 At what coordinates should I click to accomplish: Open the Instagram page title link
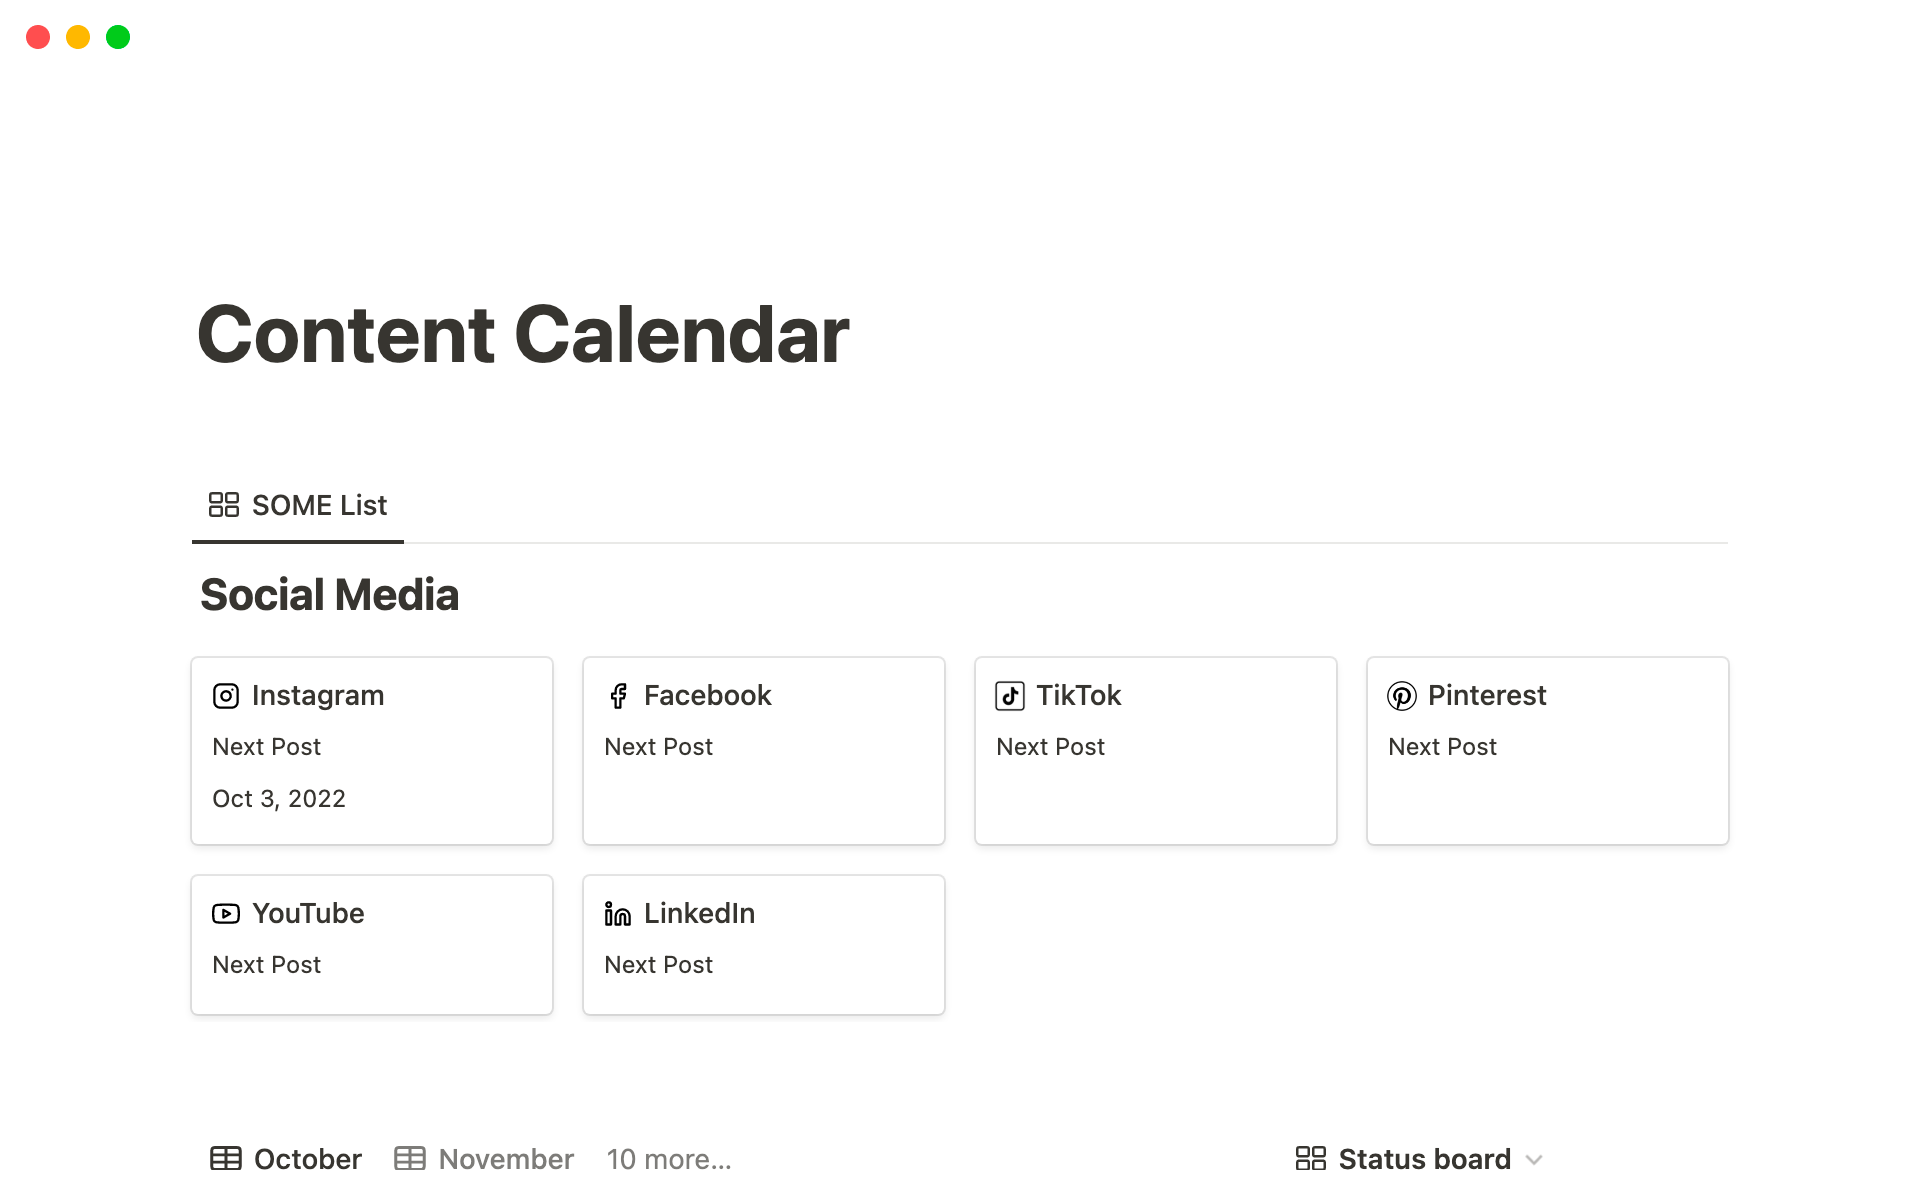tap(318, 696)
